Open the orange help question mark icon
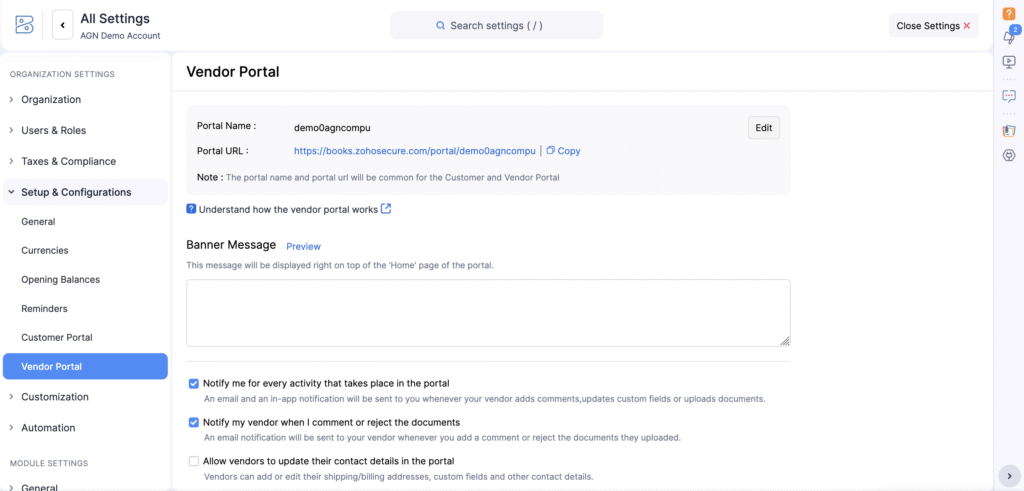Screen dimensions: 1024x491 [1008, 13]
